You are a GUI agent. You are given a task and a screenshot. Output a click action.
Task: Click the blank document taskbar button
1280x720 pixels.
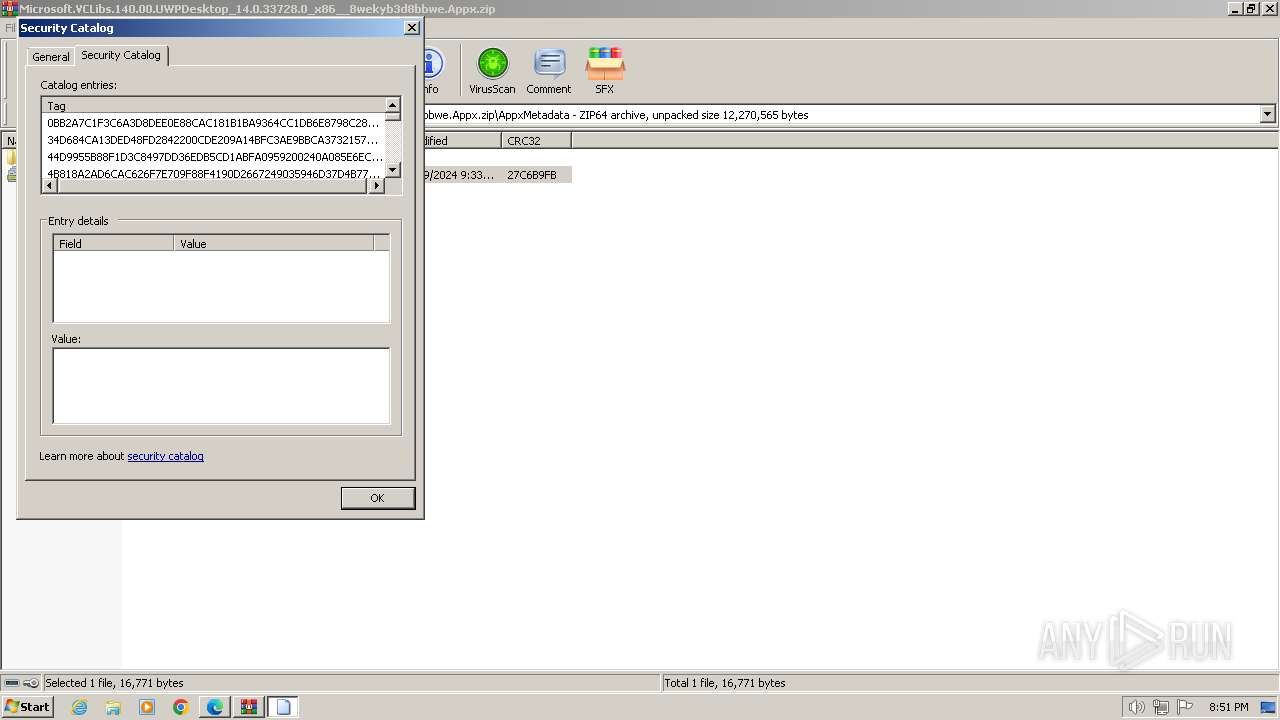pos(283,707)
